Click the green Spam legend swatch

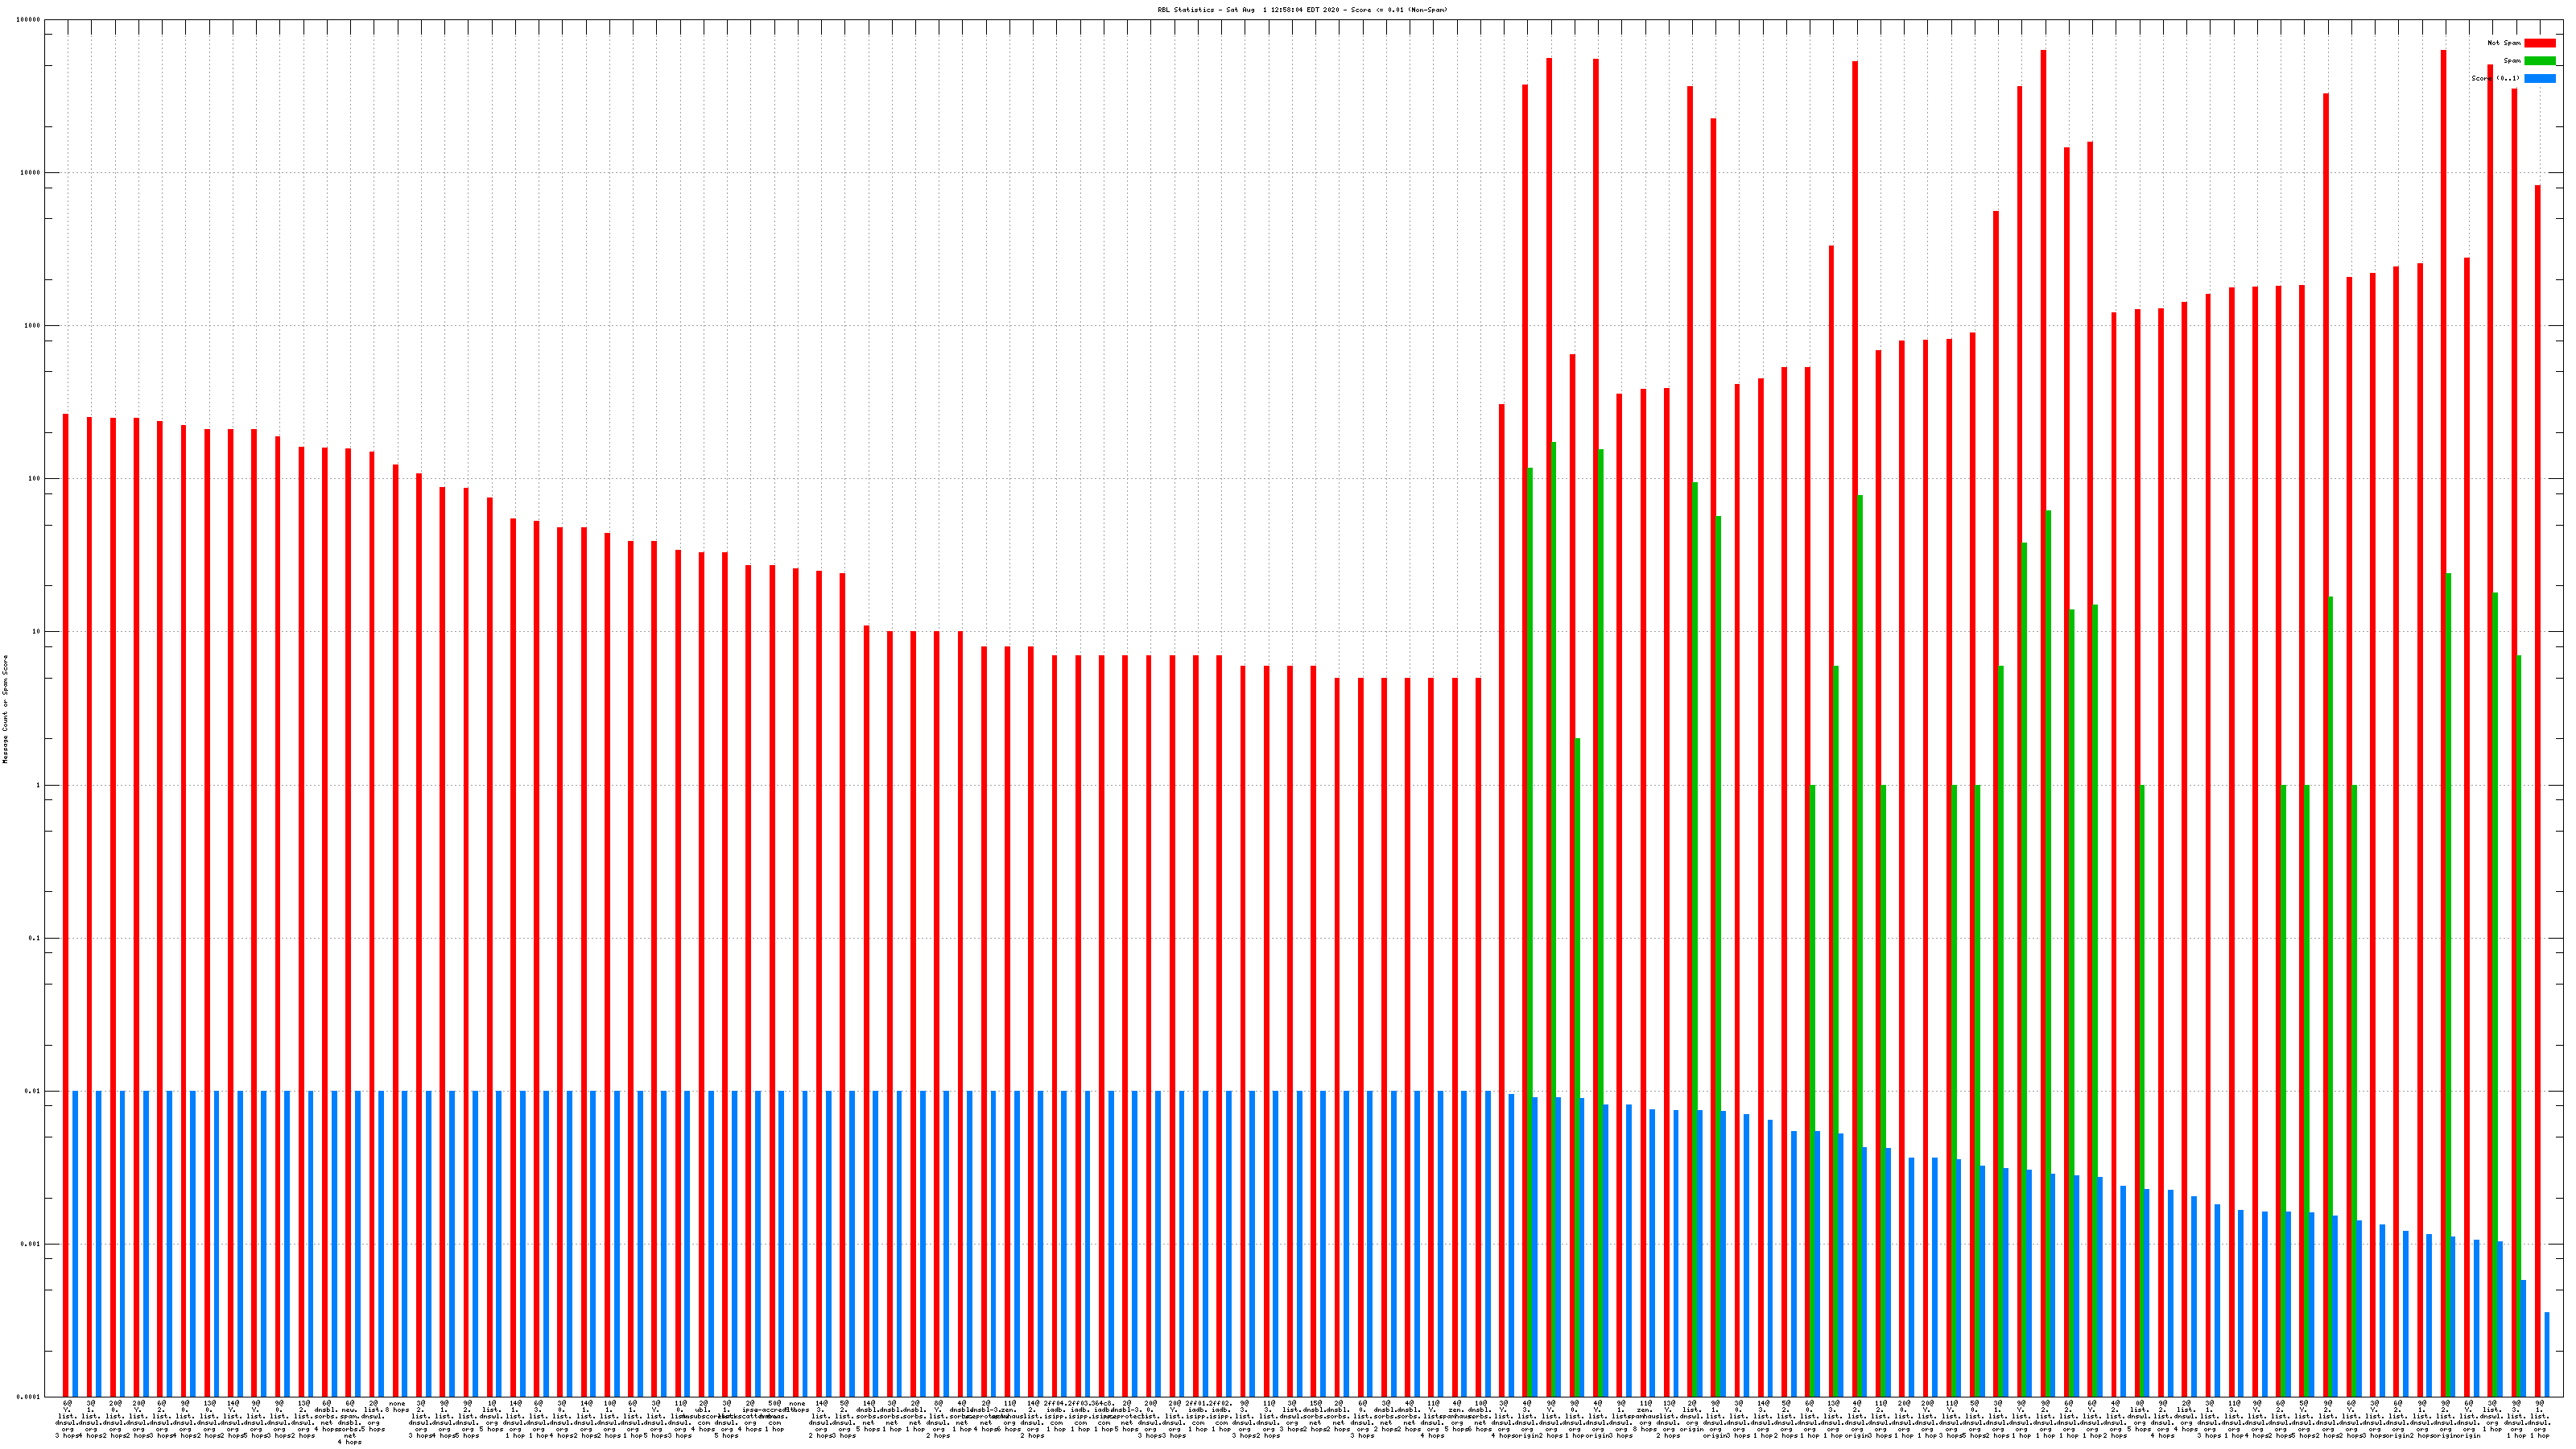2539,61
